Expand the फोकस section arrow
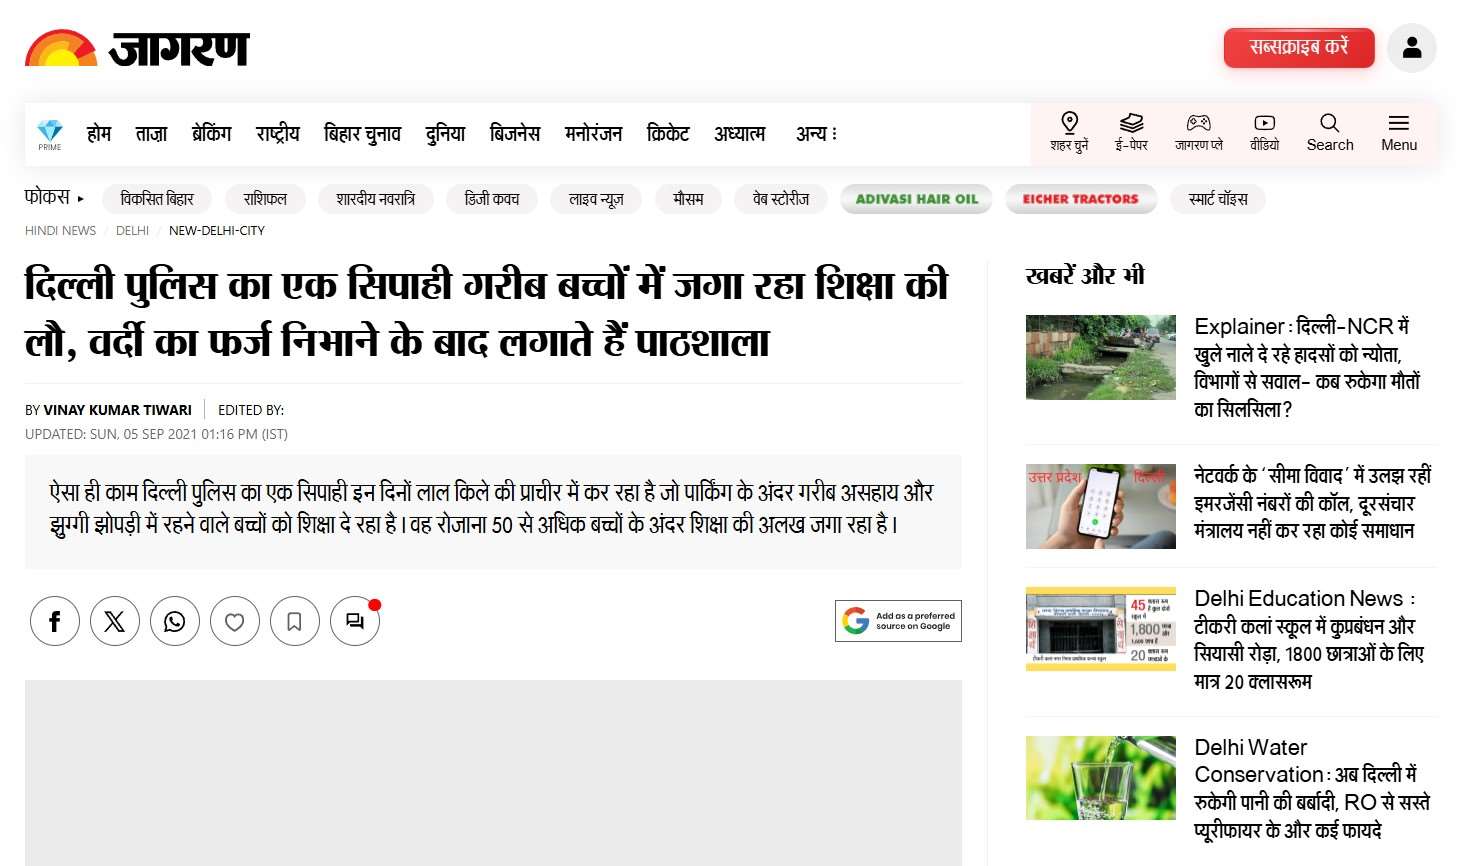 81,198
